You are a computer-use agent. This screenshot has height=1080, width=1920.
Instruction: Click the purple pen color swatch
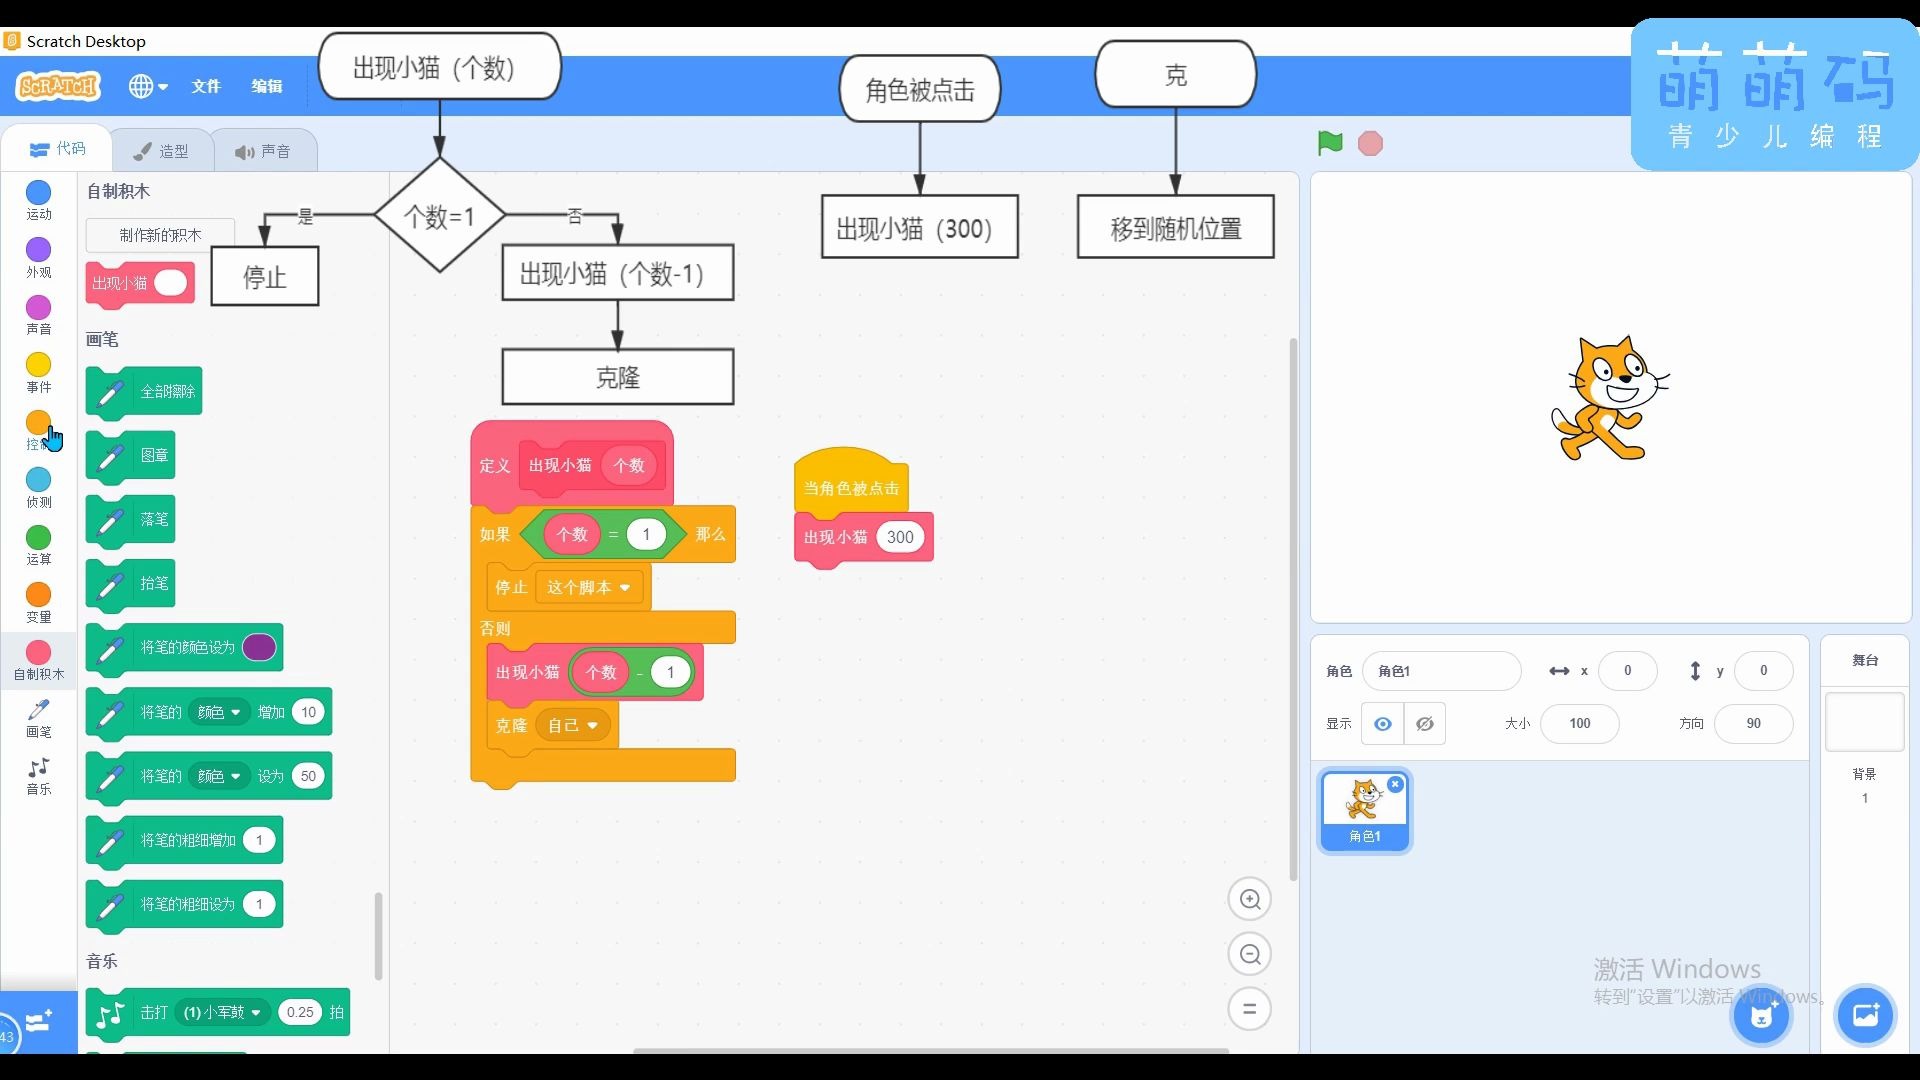pos(259,648)
